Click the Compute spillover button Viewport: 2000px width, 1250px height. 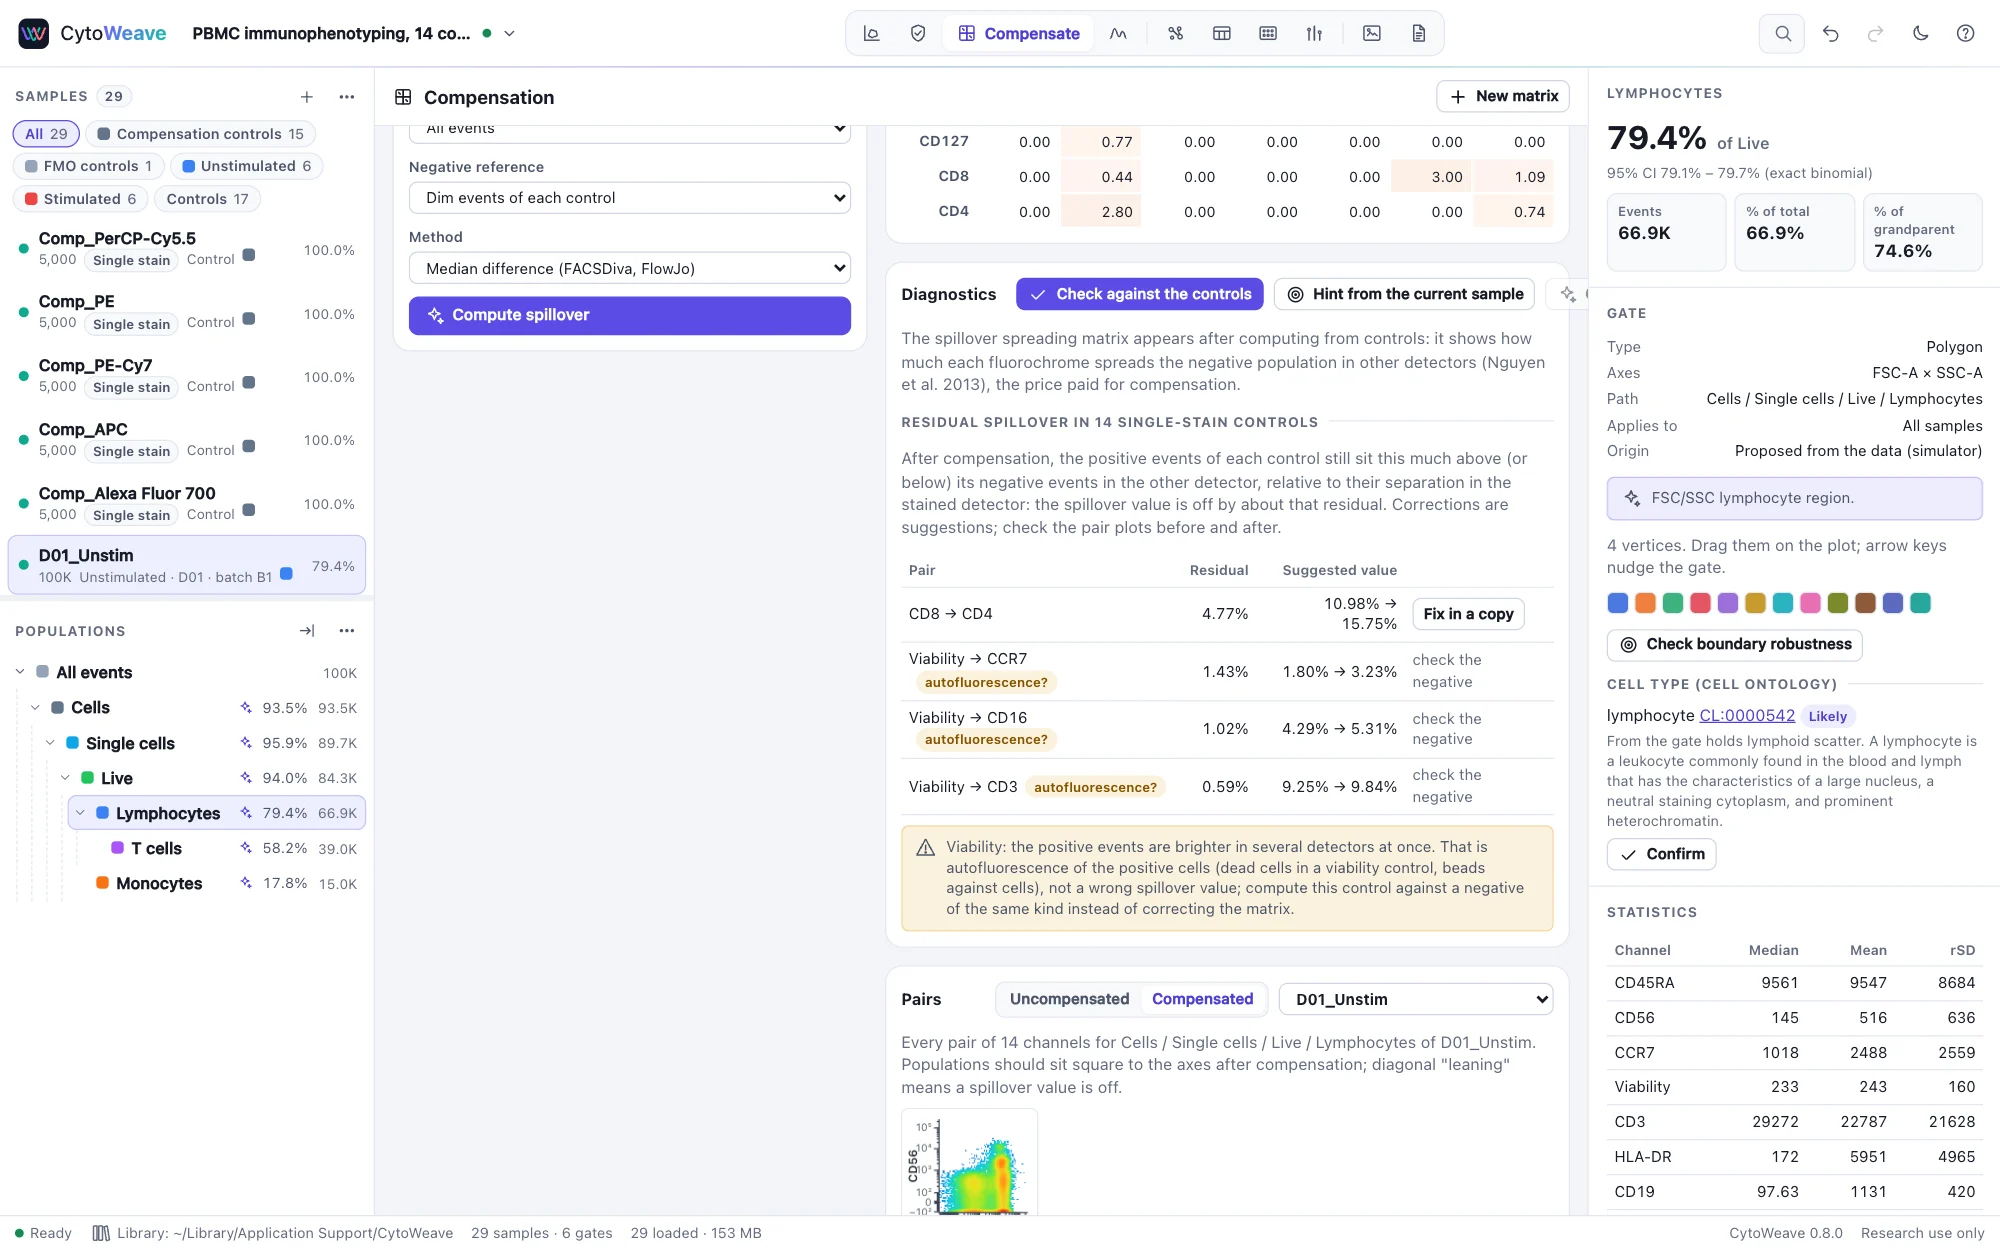click(x=630, y=315)
